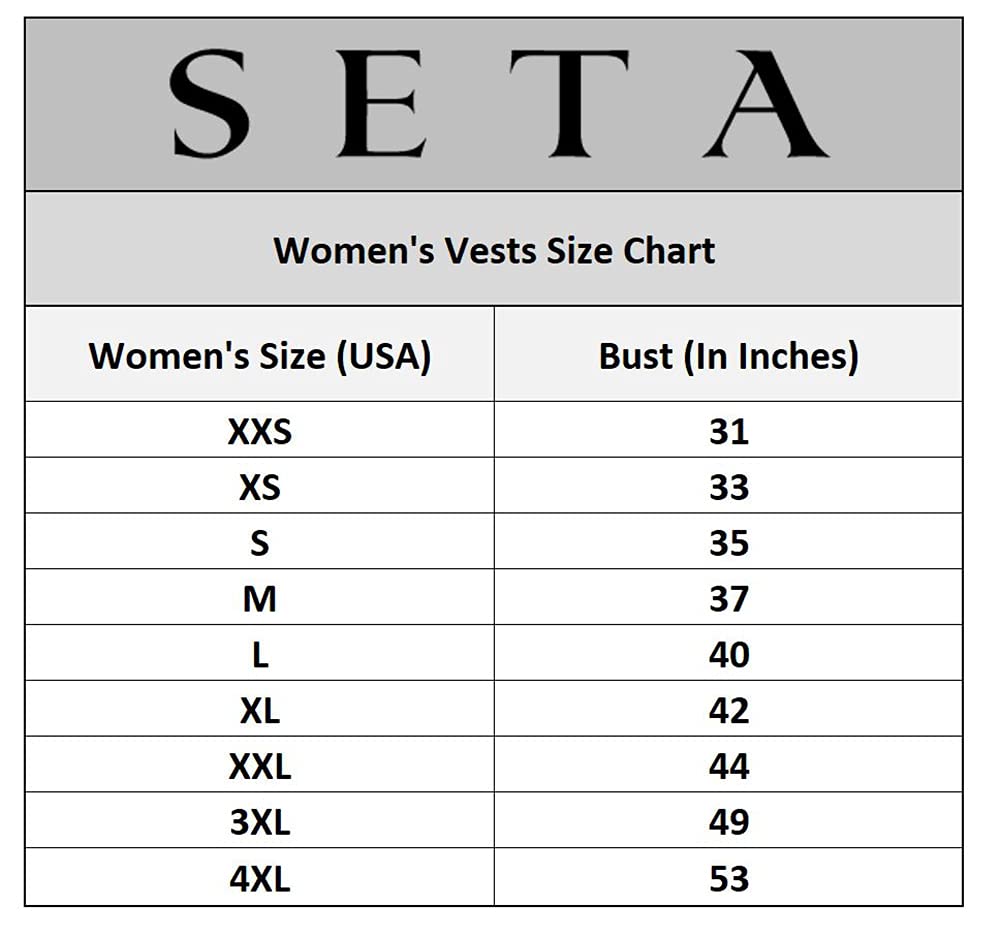Click bust value 53
The image size is (1000, 936).
pos(728,879)
